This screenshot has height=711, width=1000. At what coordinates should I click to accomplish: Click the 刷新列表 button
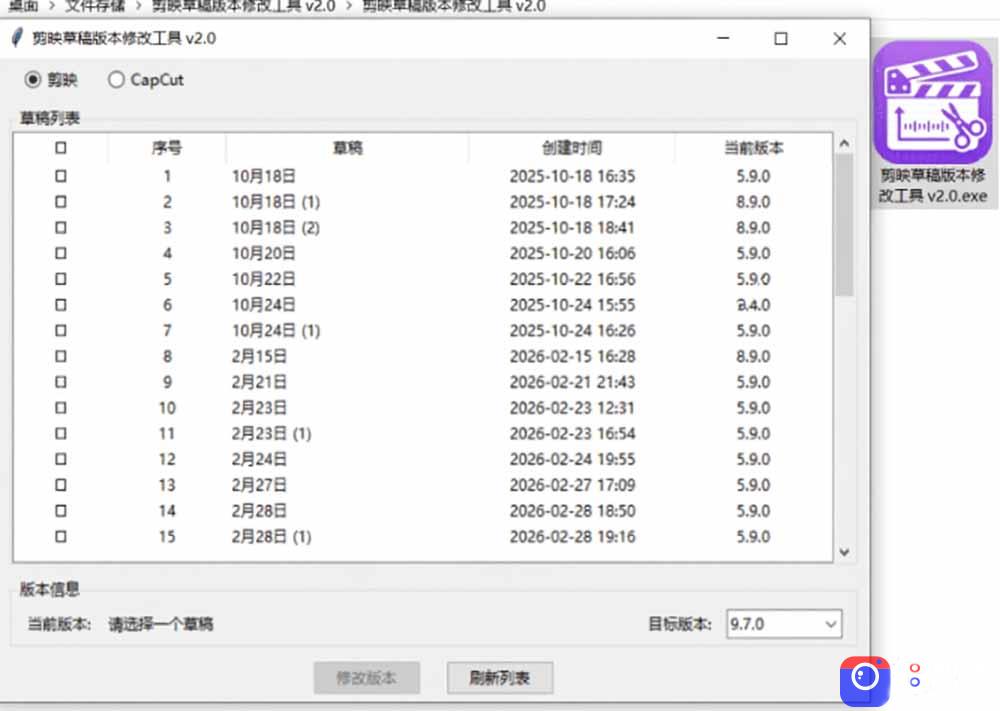click(x=500, y=677)
